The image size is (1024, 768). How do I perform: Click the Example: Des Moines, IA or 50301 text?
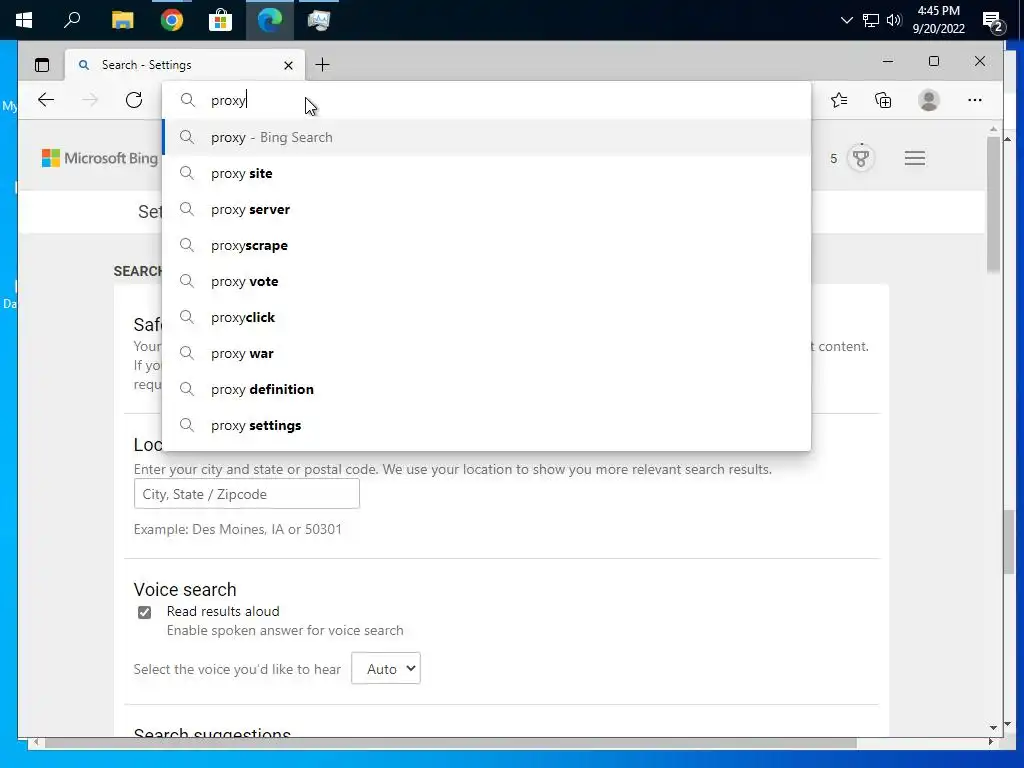tap(238, 529)
